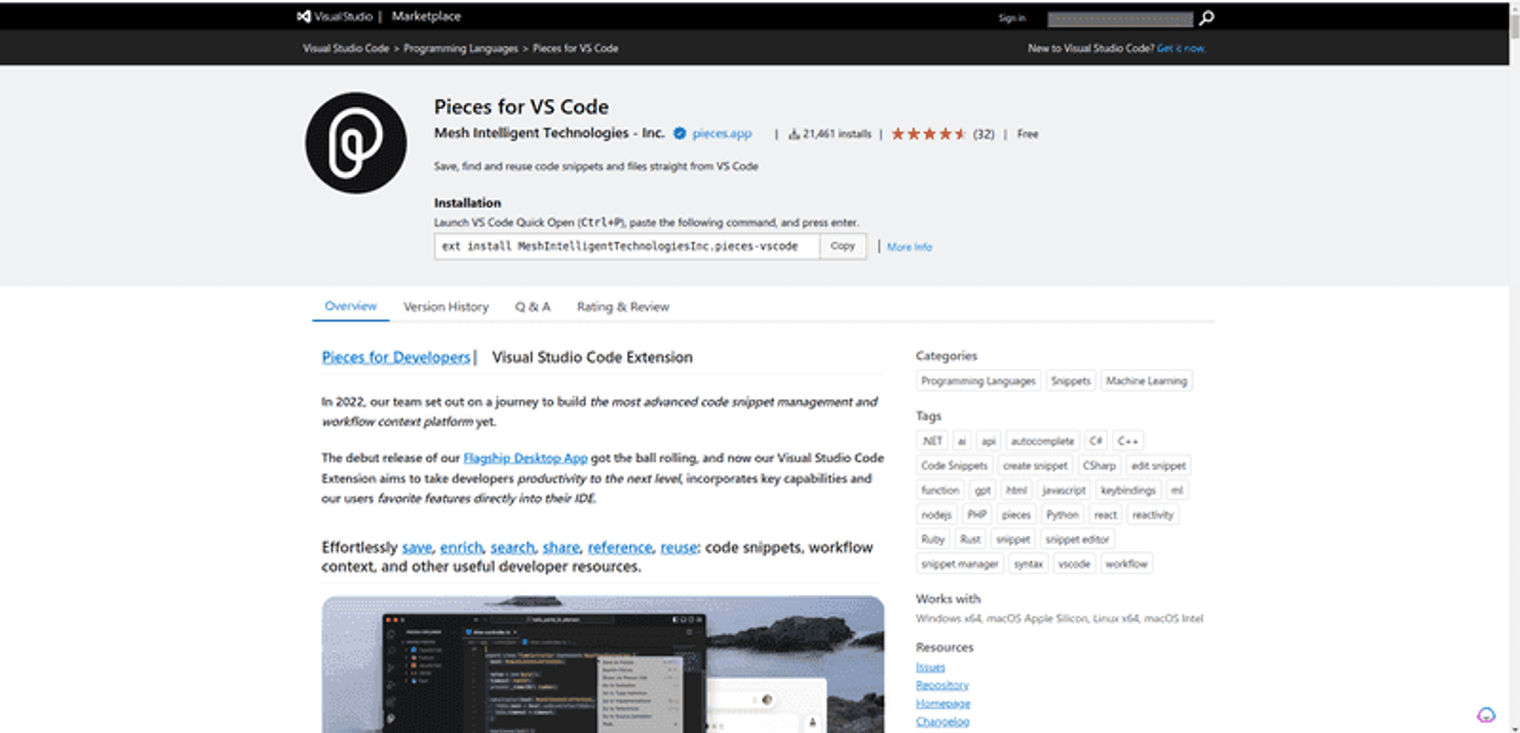Click the Ruby tag
The width and height of the screenshot is (1520, 733).
coord(933,539)
